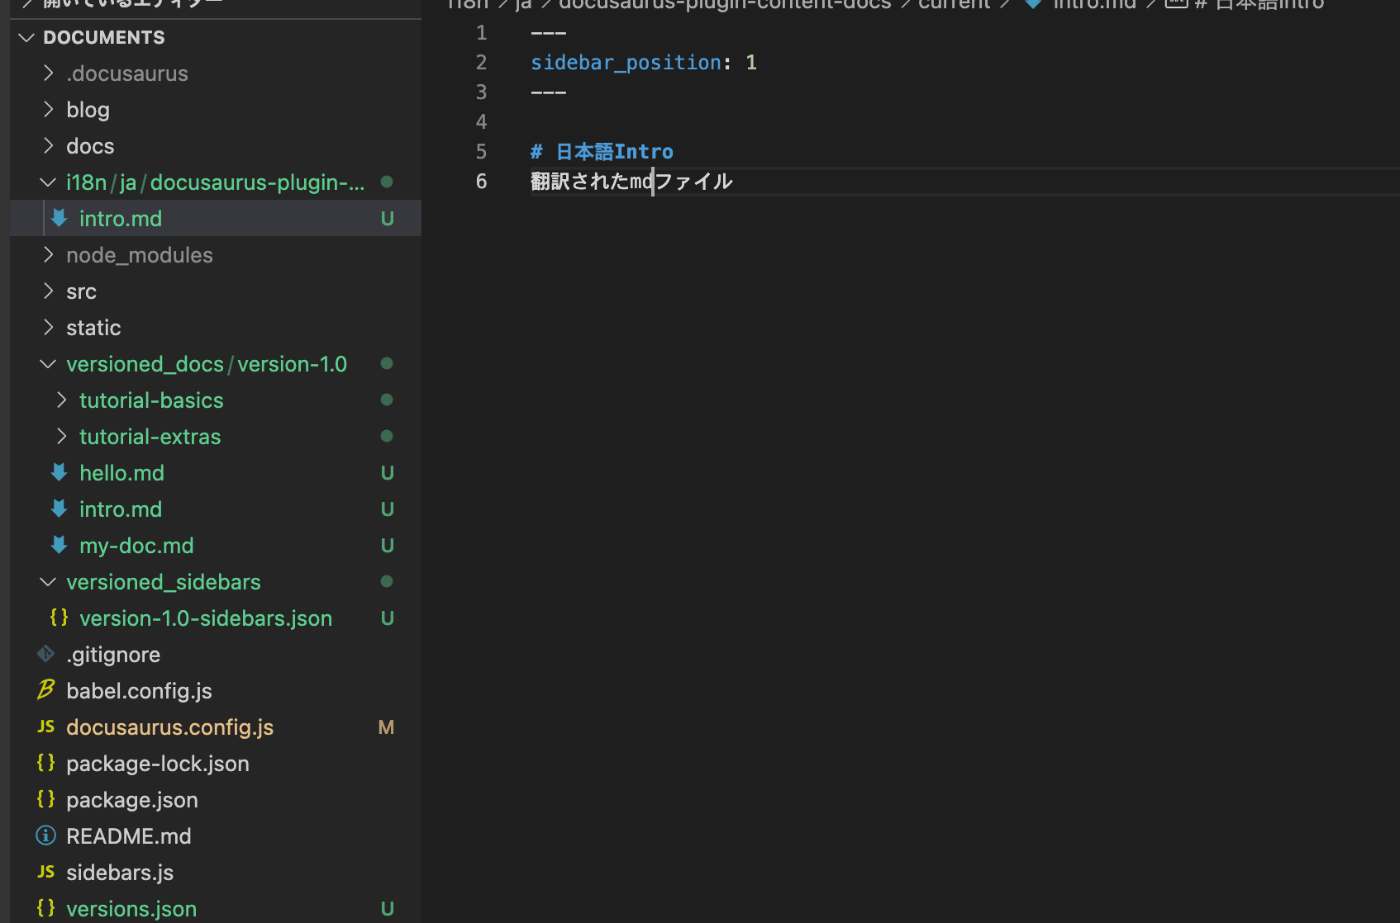Open the README.md file
Image resolution: width=1400 pixels, height=923 pixels.
click(x=129, y=836)
